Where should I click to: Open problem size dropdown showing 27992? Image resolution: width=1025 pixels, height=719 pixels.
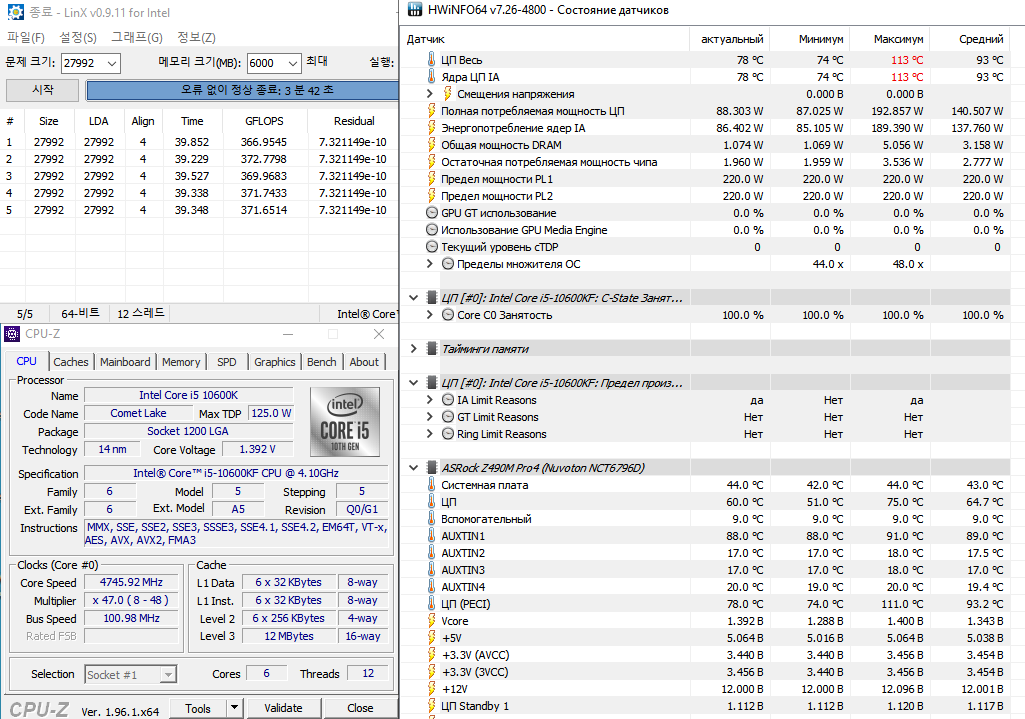pyautogui.click(x=112, y=63)
